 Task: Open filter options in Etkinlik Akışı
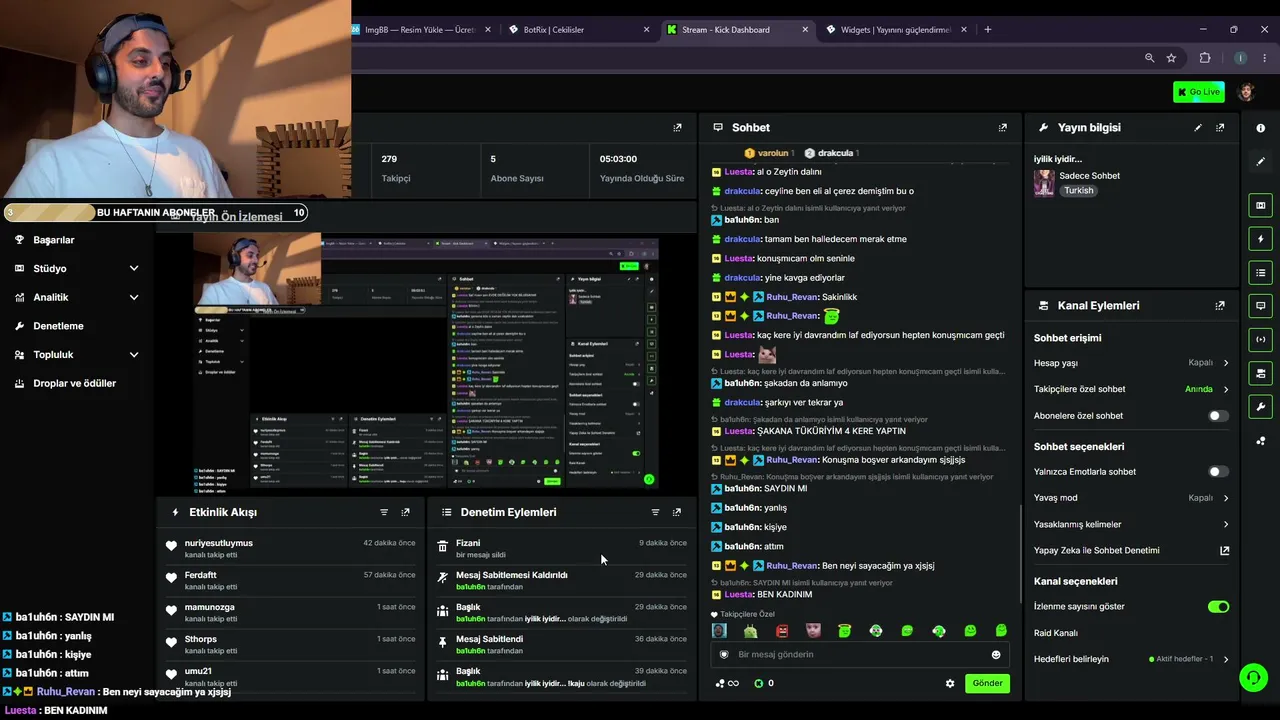pos(384,512)
